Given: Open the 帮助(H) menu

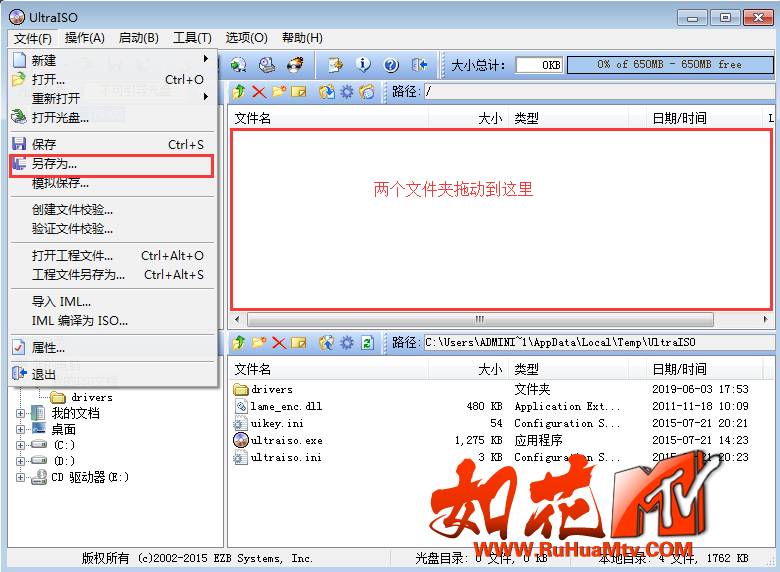Looking at the screenshot, I should (x=302, y=38).
